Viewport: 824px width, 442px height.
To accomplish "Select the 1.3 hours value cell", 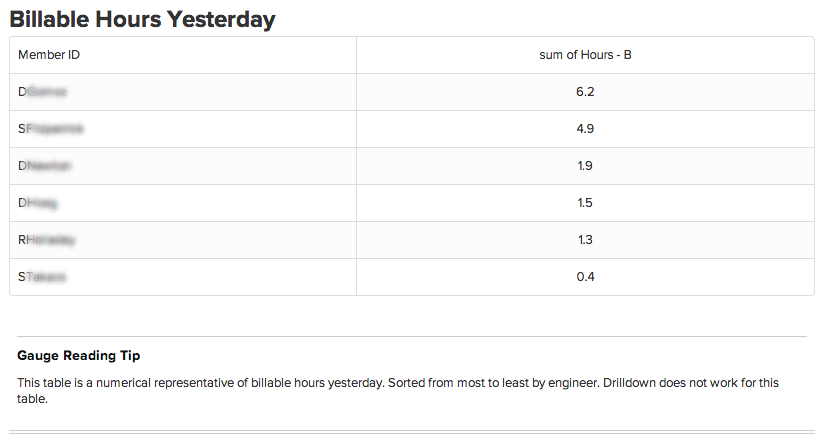I will click(x=585, y=240).
